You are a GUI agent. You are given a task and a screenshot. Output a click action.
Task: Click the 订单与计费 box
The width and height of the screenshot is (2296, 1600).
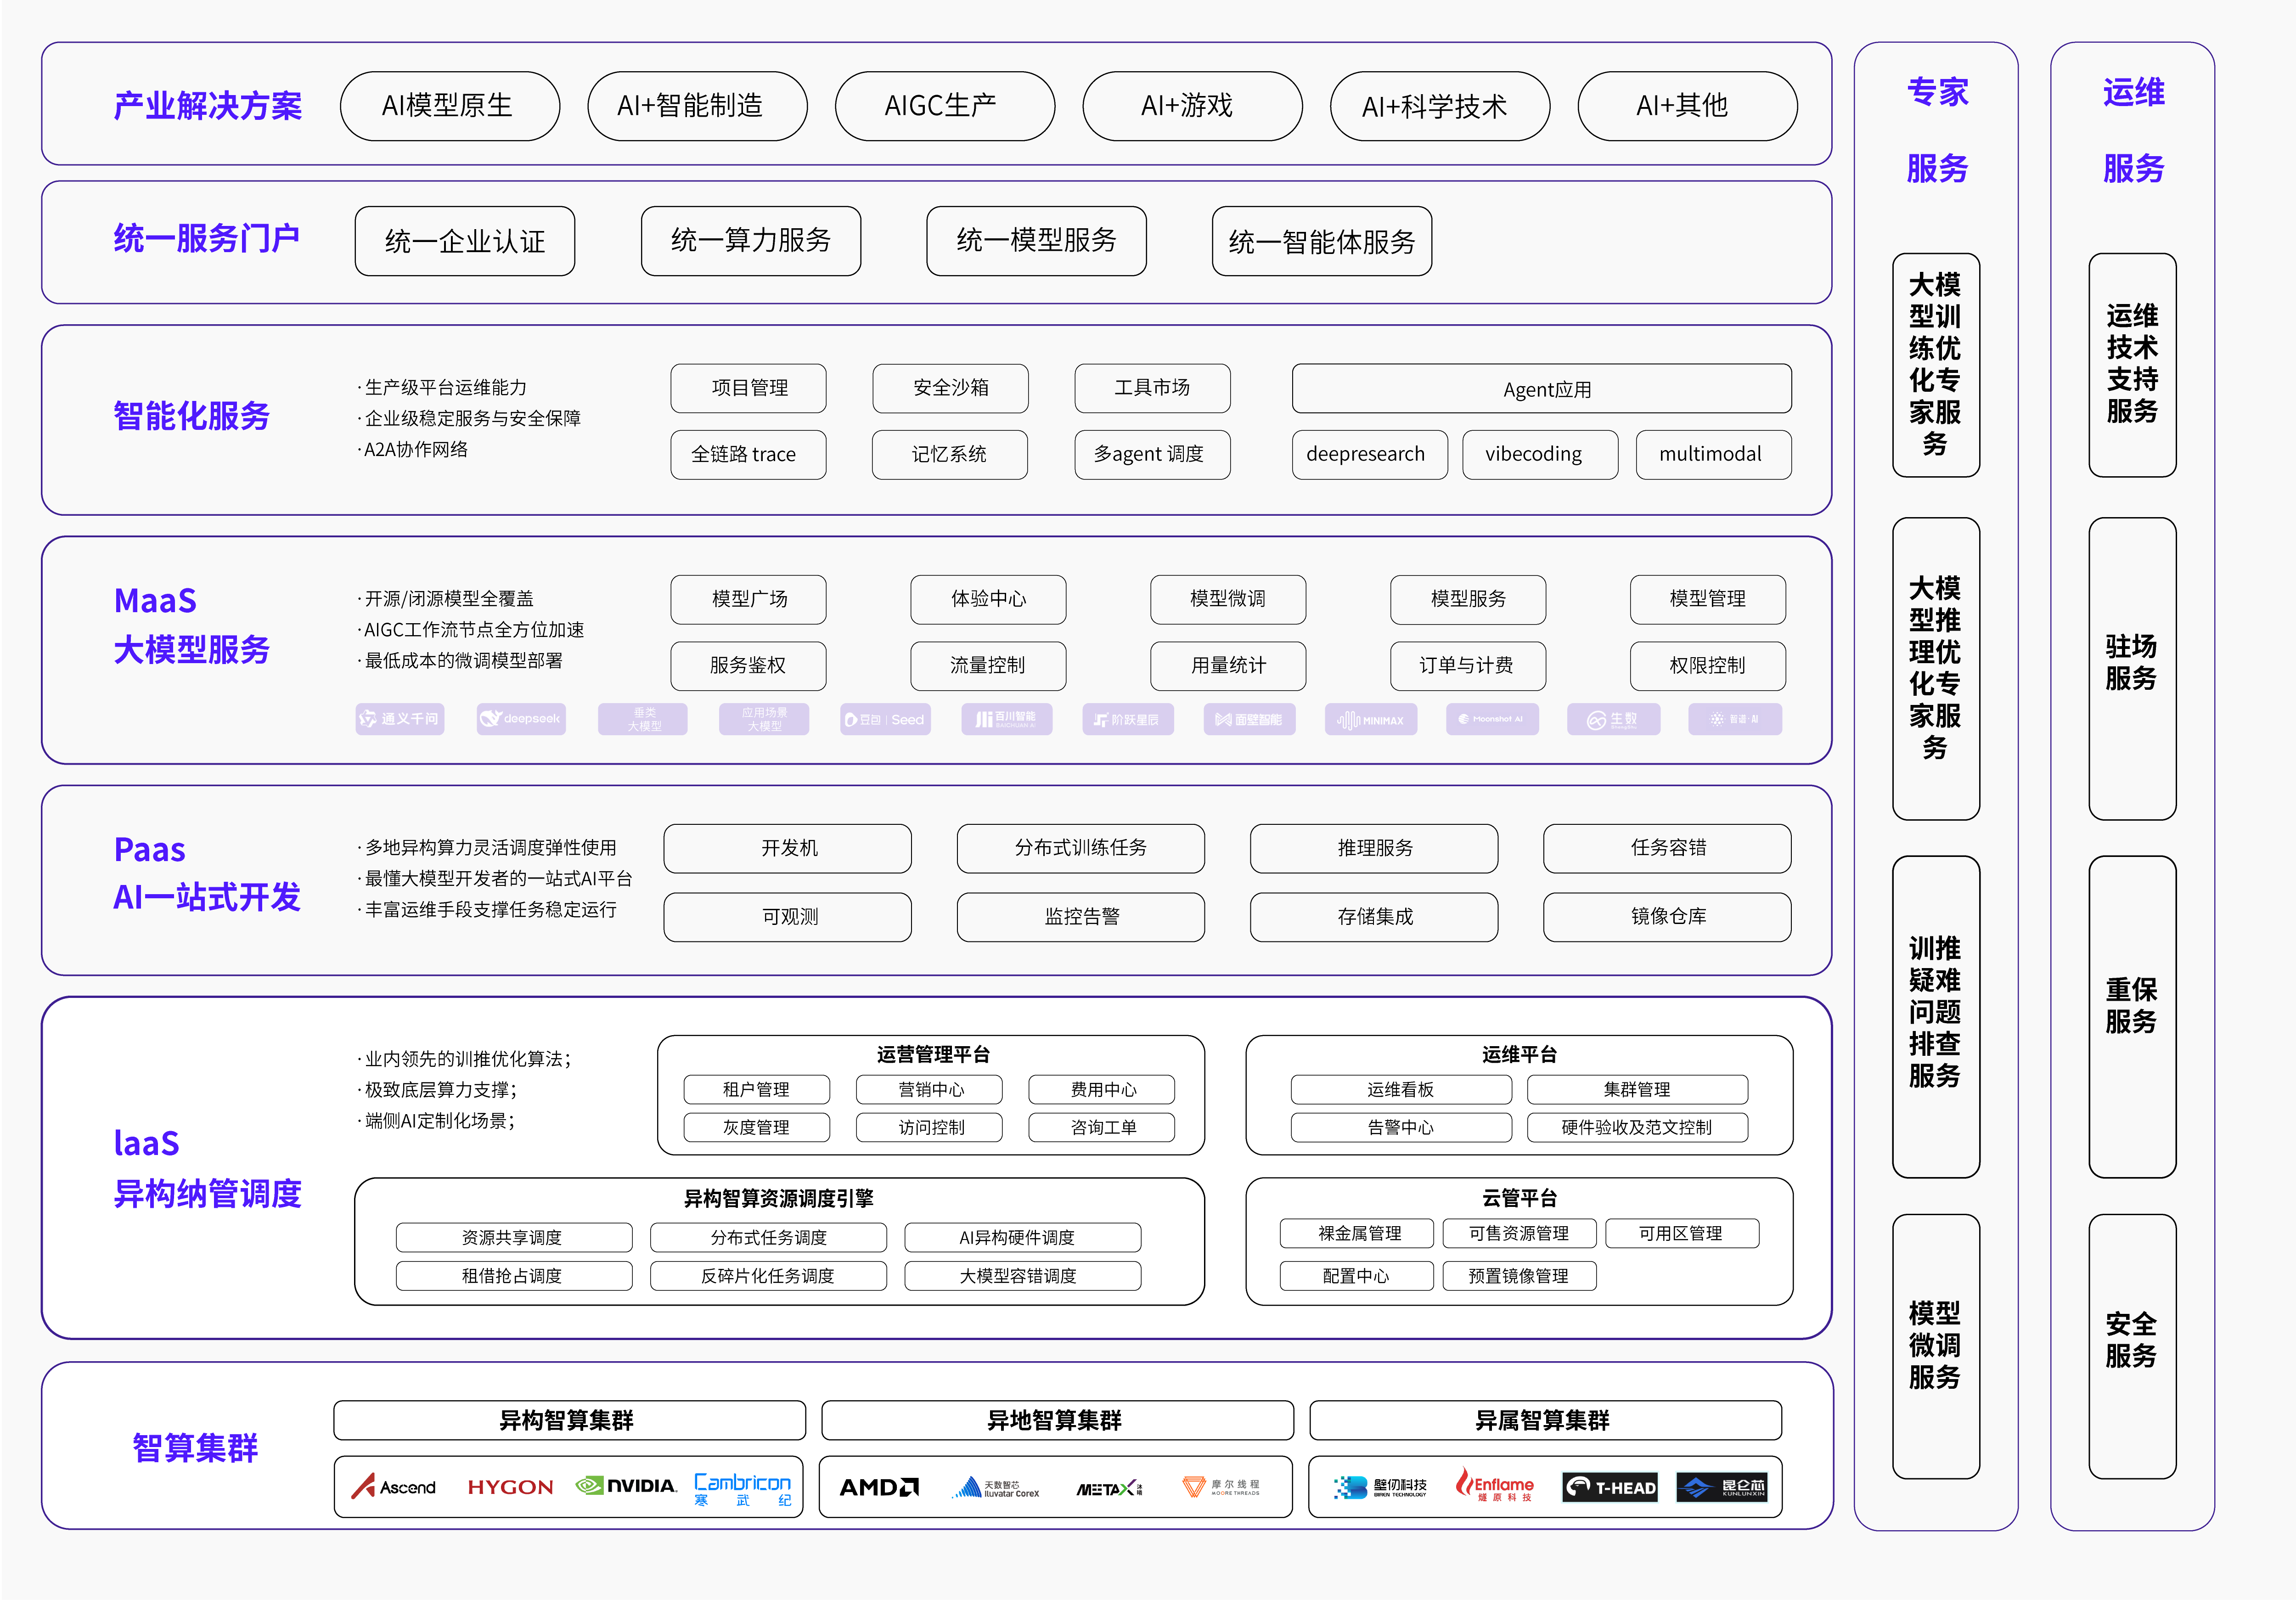pos(1469,666)
